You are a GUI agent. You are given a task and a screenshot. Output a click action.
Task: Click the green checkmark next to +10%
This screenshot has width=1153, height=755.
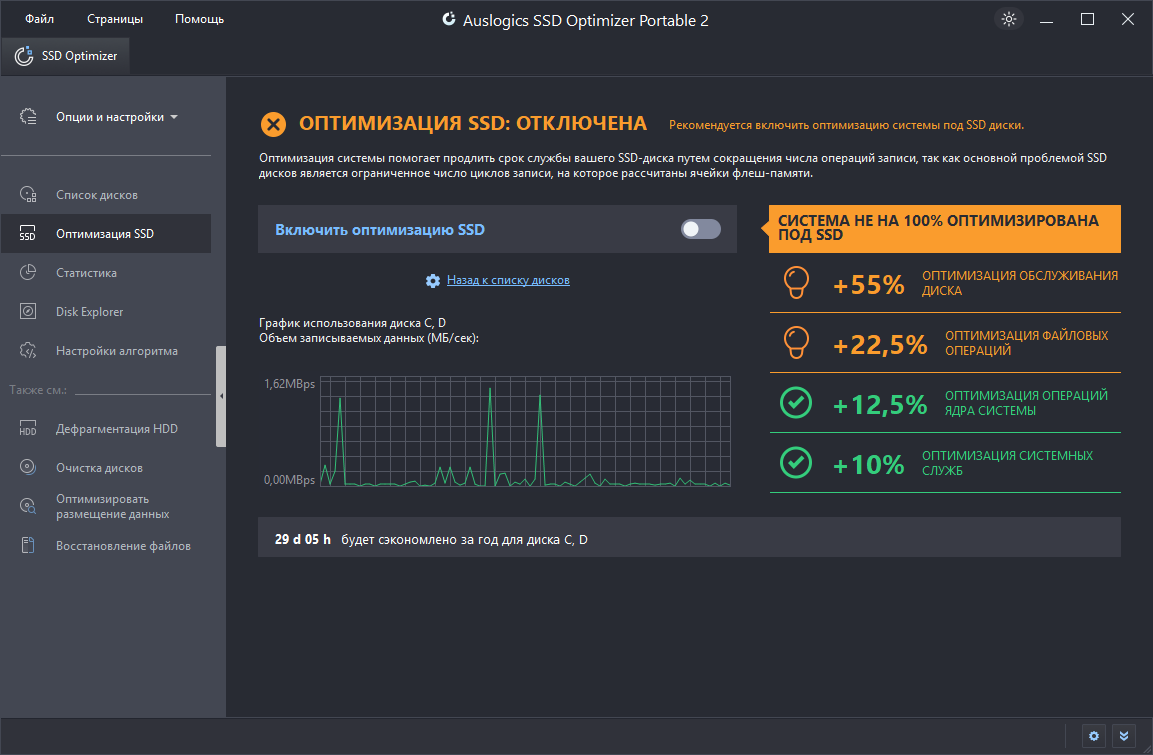click(796, 463)
